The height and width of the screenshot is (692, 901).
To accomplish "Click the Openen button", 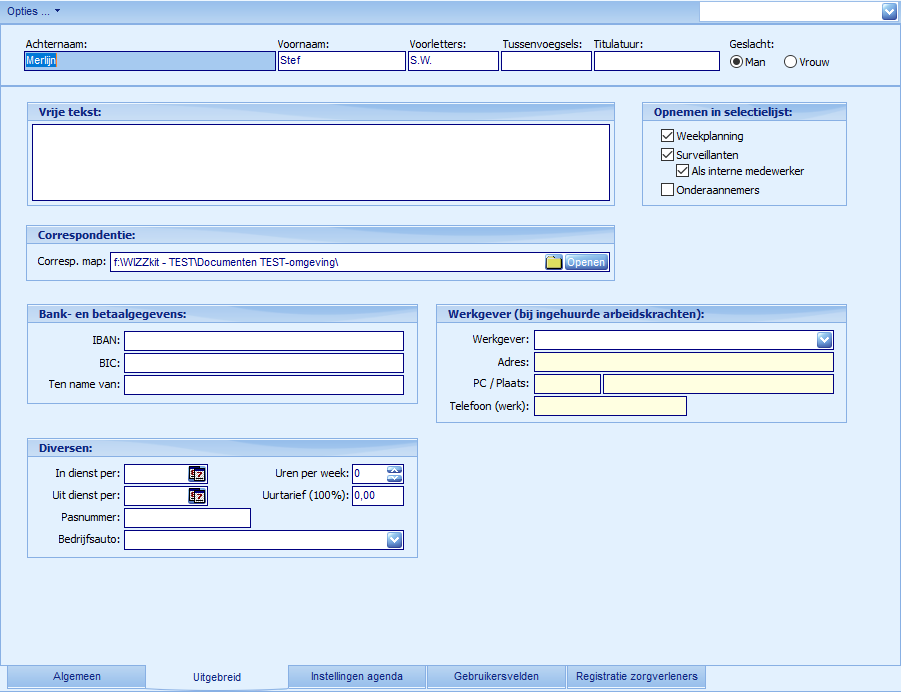I will (x=586, y=262).
